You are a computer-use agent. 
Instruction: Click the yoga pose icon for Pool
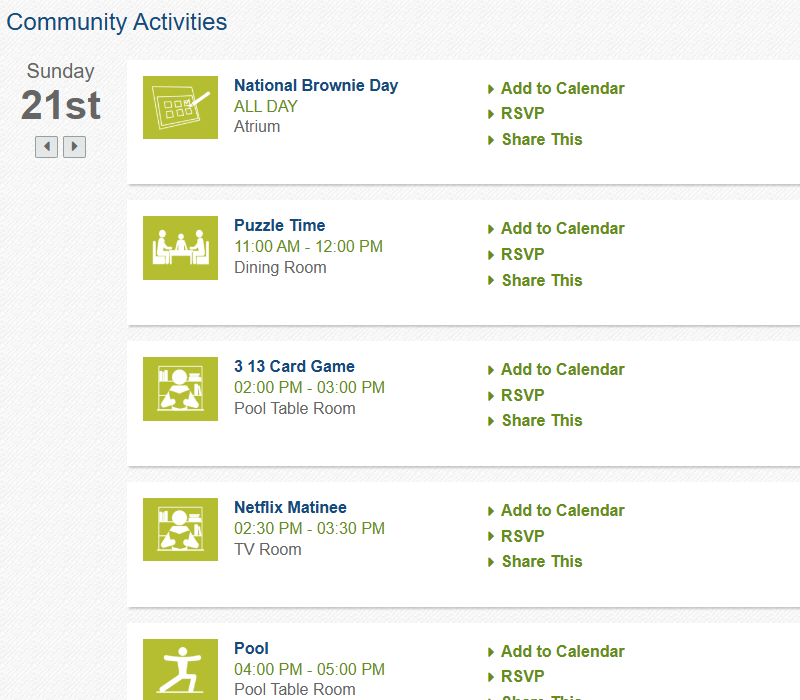point(180,669)
